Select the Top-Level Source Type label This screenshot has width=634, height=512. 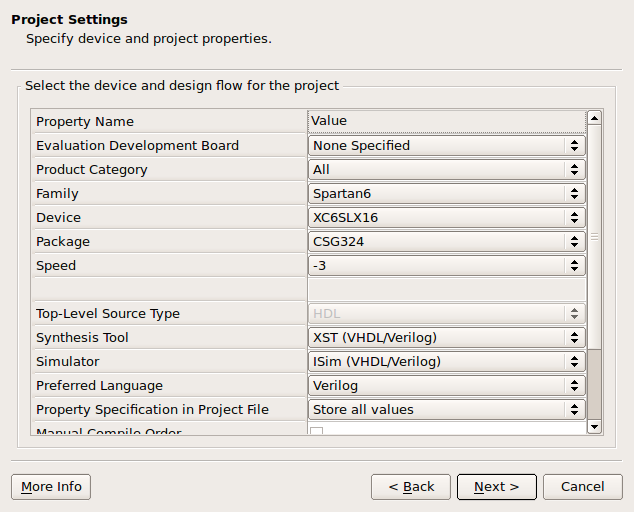point(108,314)
